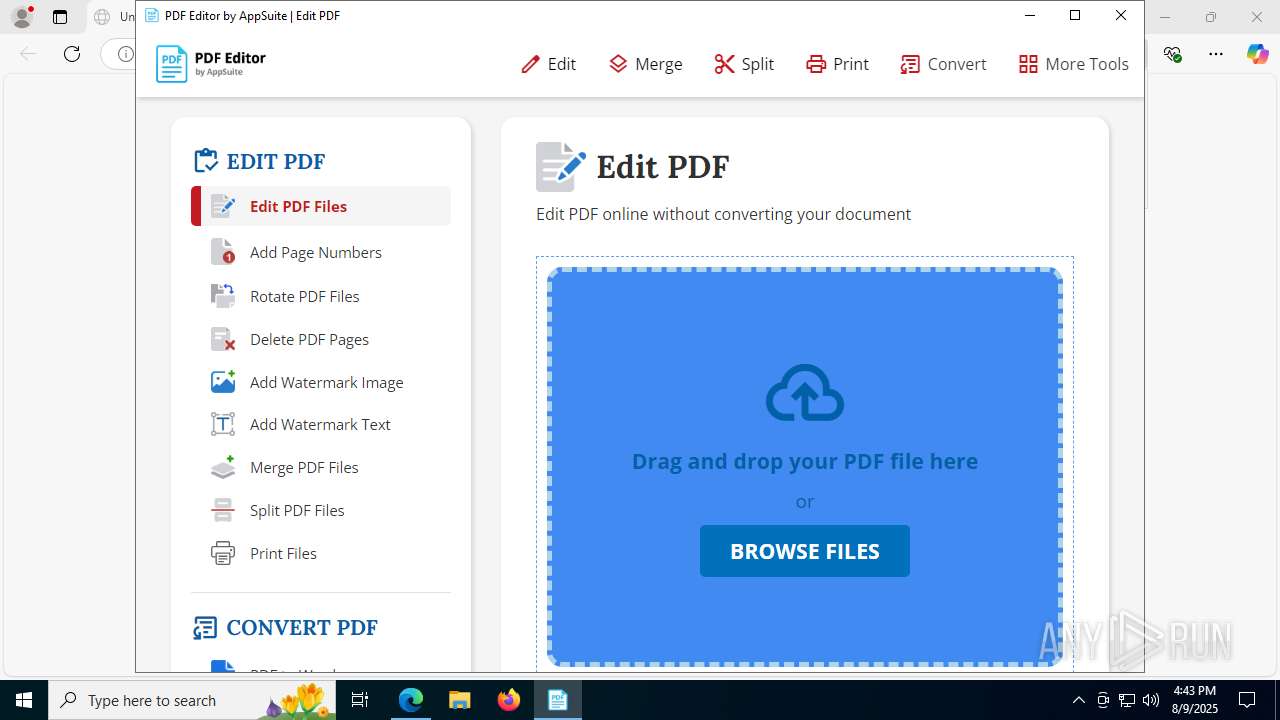Open Task View on the taskbar
Viewport: 1280px width, 720px height.
[361, 700]
